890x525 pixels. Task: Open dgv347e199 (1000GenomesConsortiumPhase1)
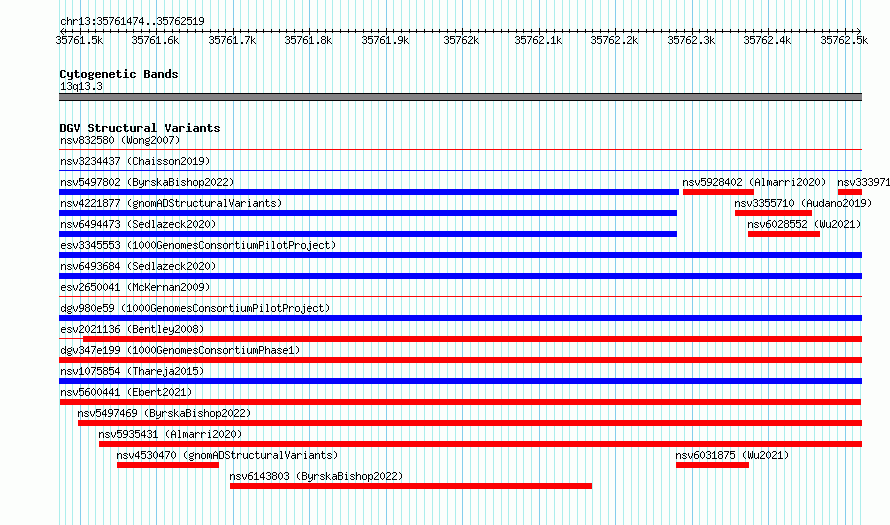(180, 350)
